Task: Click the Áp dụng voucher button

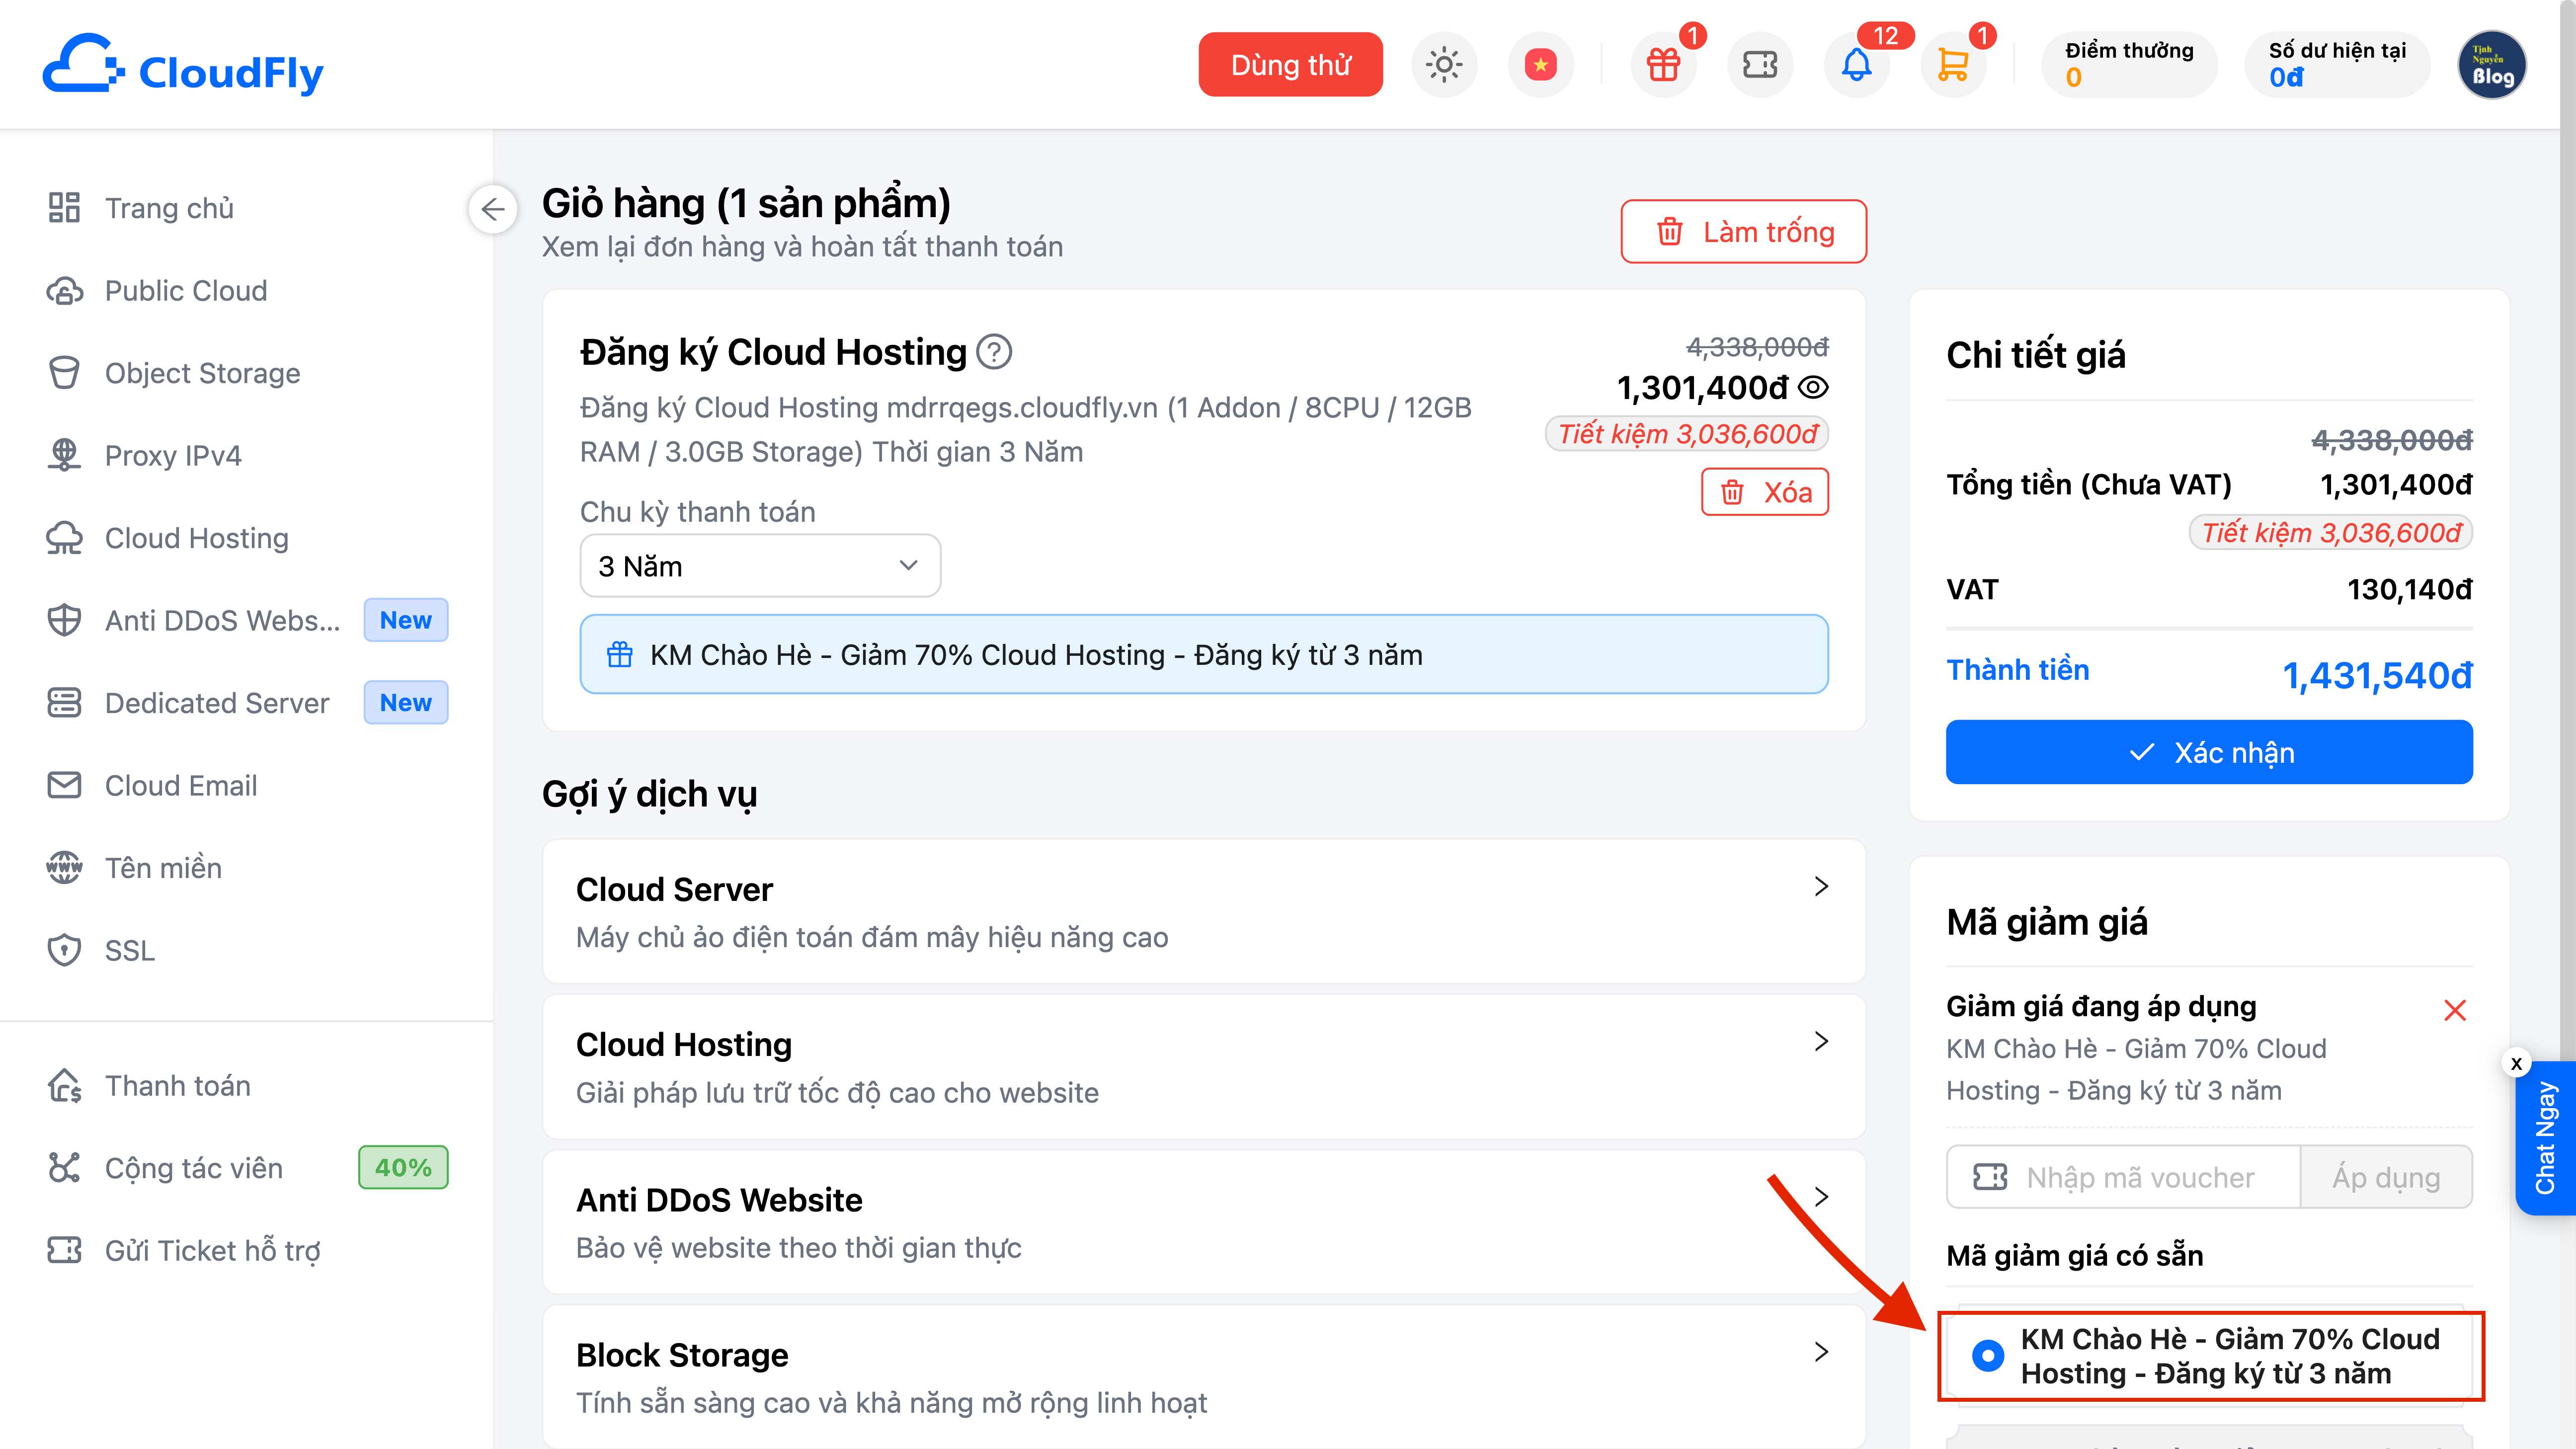Action: click(2386, 1177)
